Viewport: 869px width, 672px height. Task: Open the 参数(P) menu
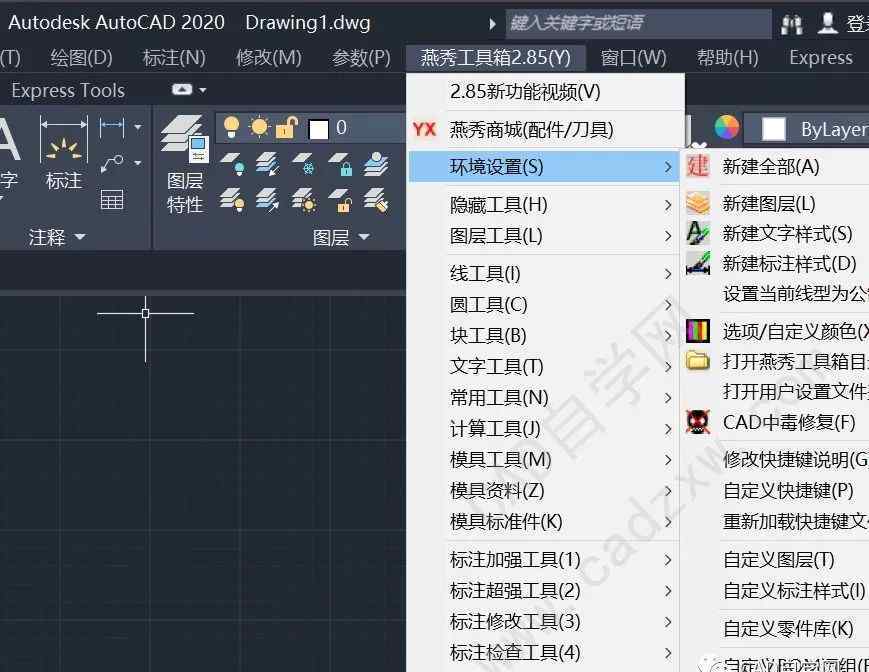[x=361, y=58]
